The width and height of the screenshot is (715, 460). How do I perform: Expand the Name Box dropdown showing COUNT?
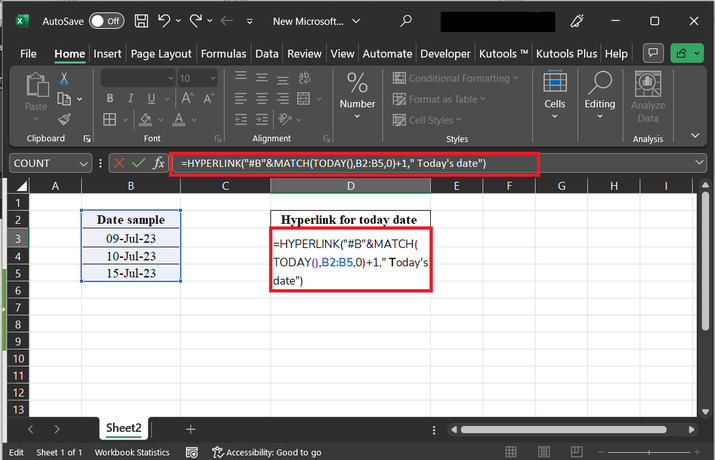click(84, 163)
